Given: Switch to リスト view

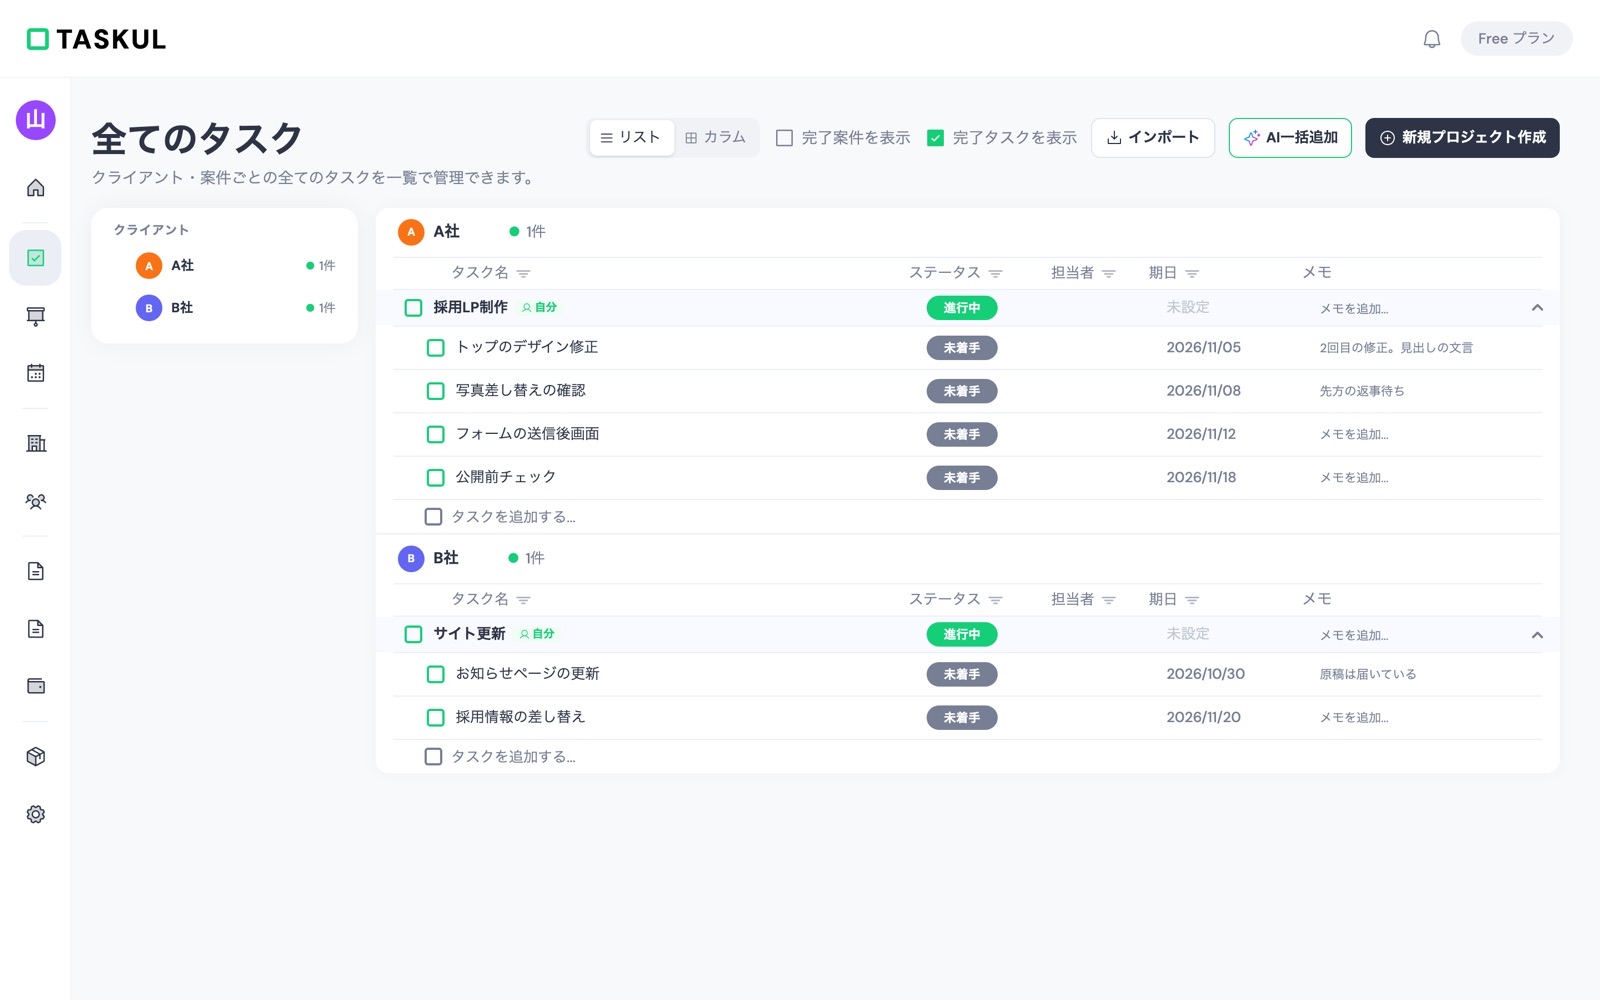Looking at the screenshot, I should coord(631,138).
